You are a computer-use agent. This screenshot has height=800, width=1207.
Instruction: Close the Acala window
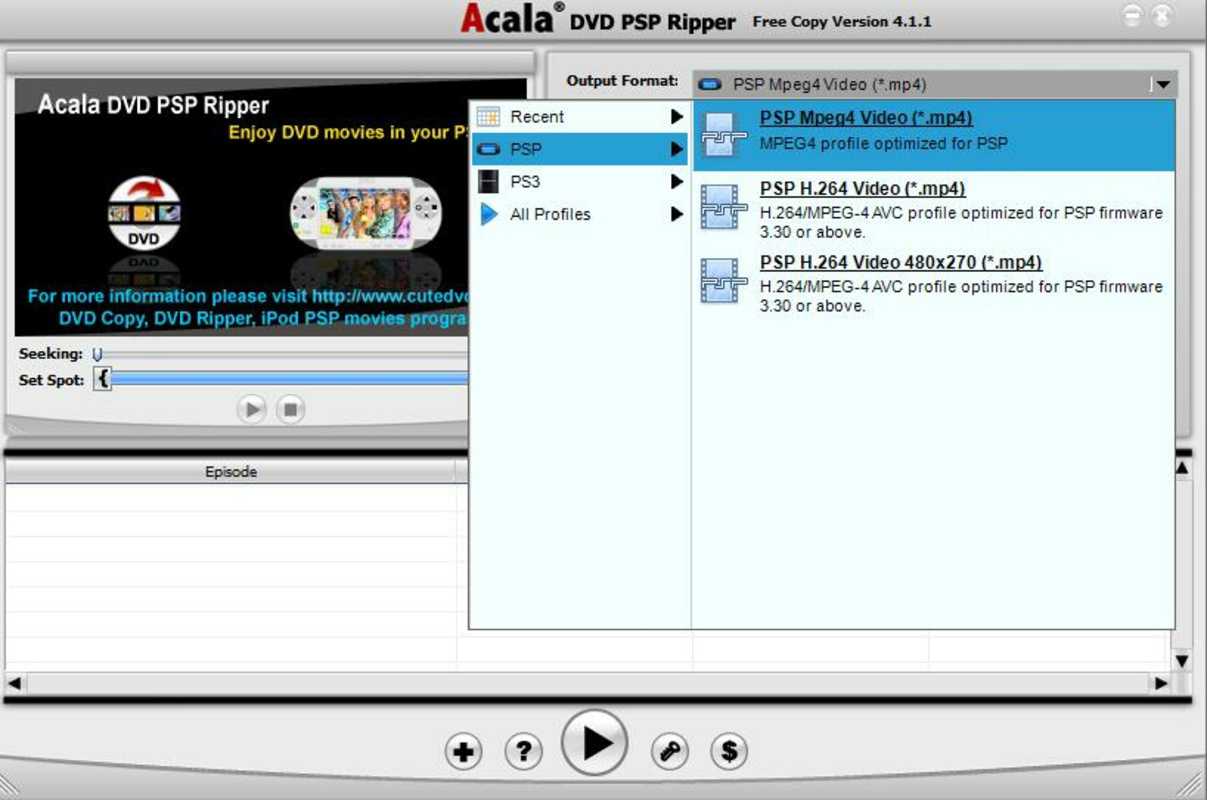pos(1163,17)
